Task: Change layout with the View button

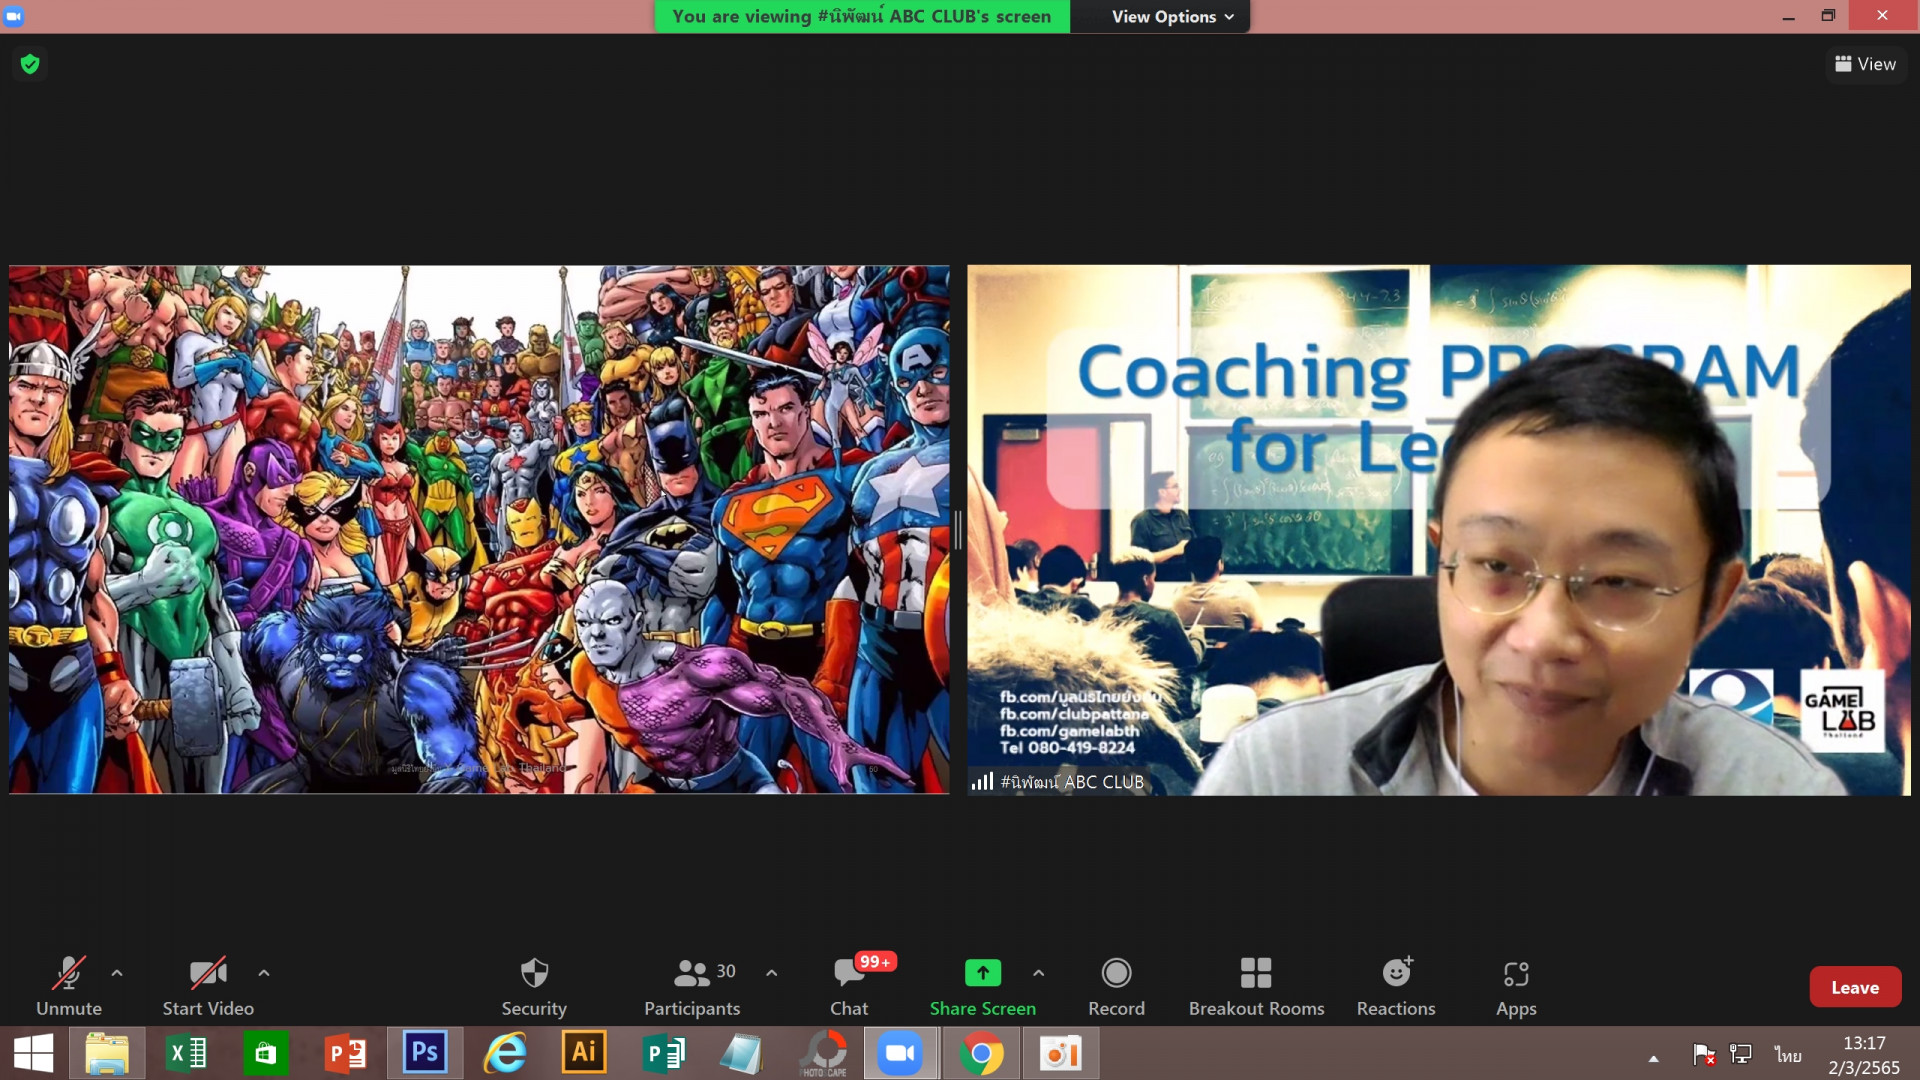Action: [x=1865, y=64]
